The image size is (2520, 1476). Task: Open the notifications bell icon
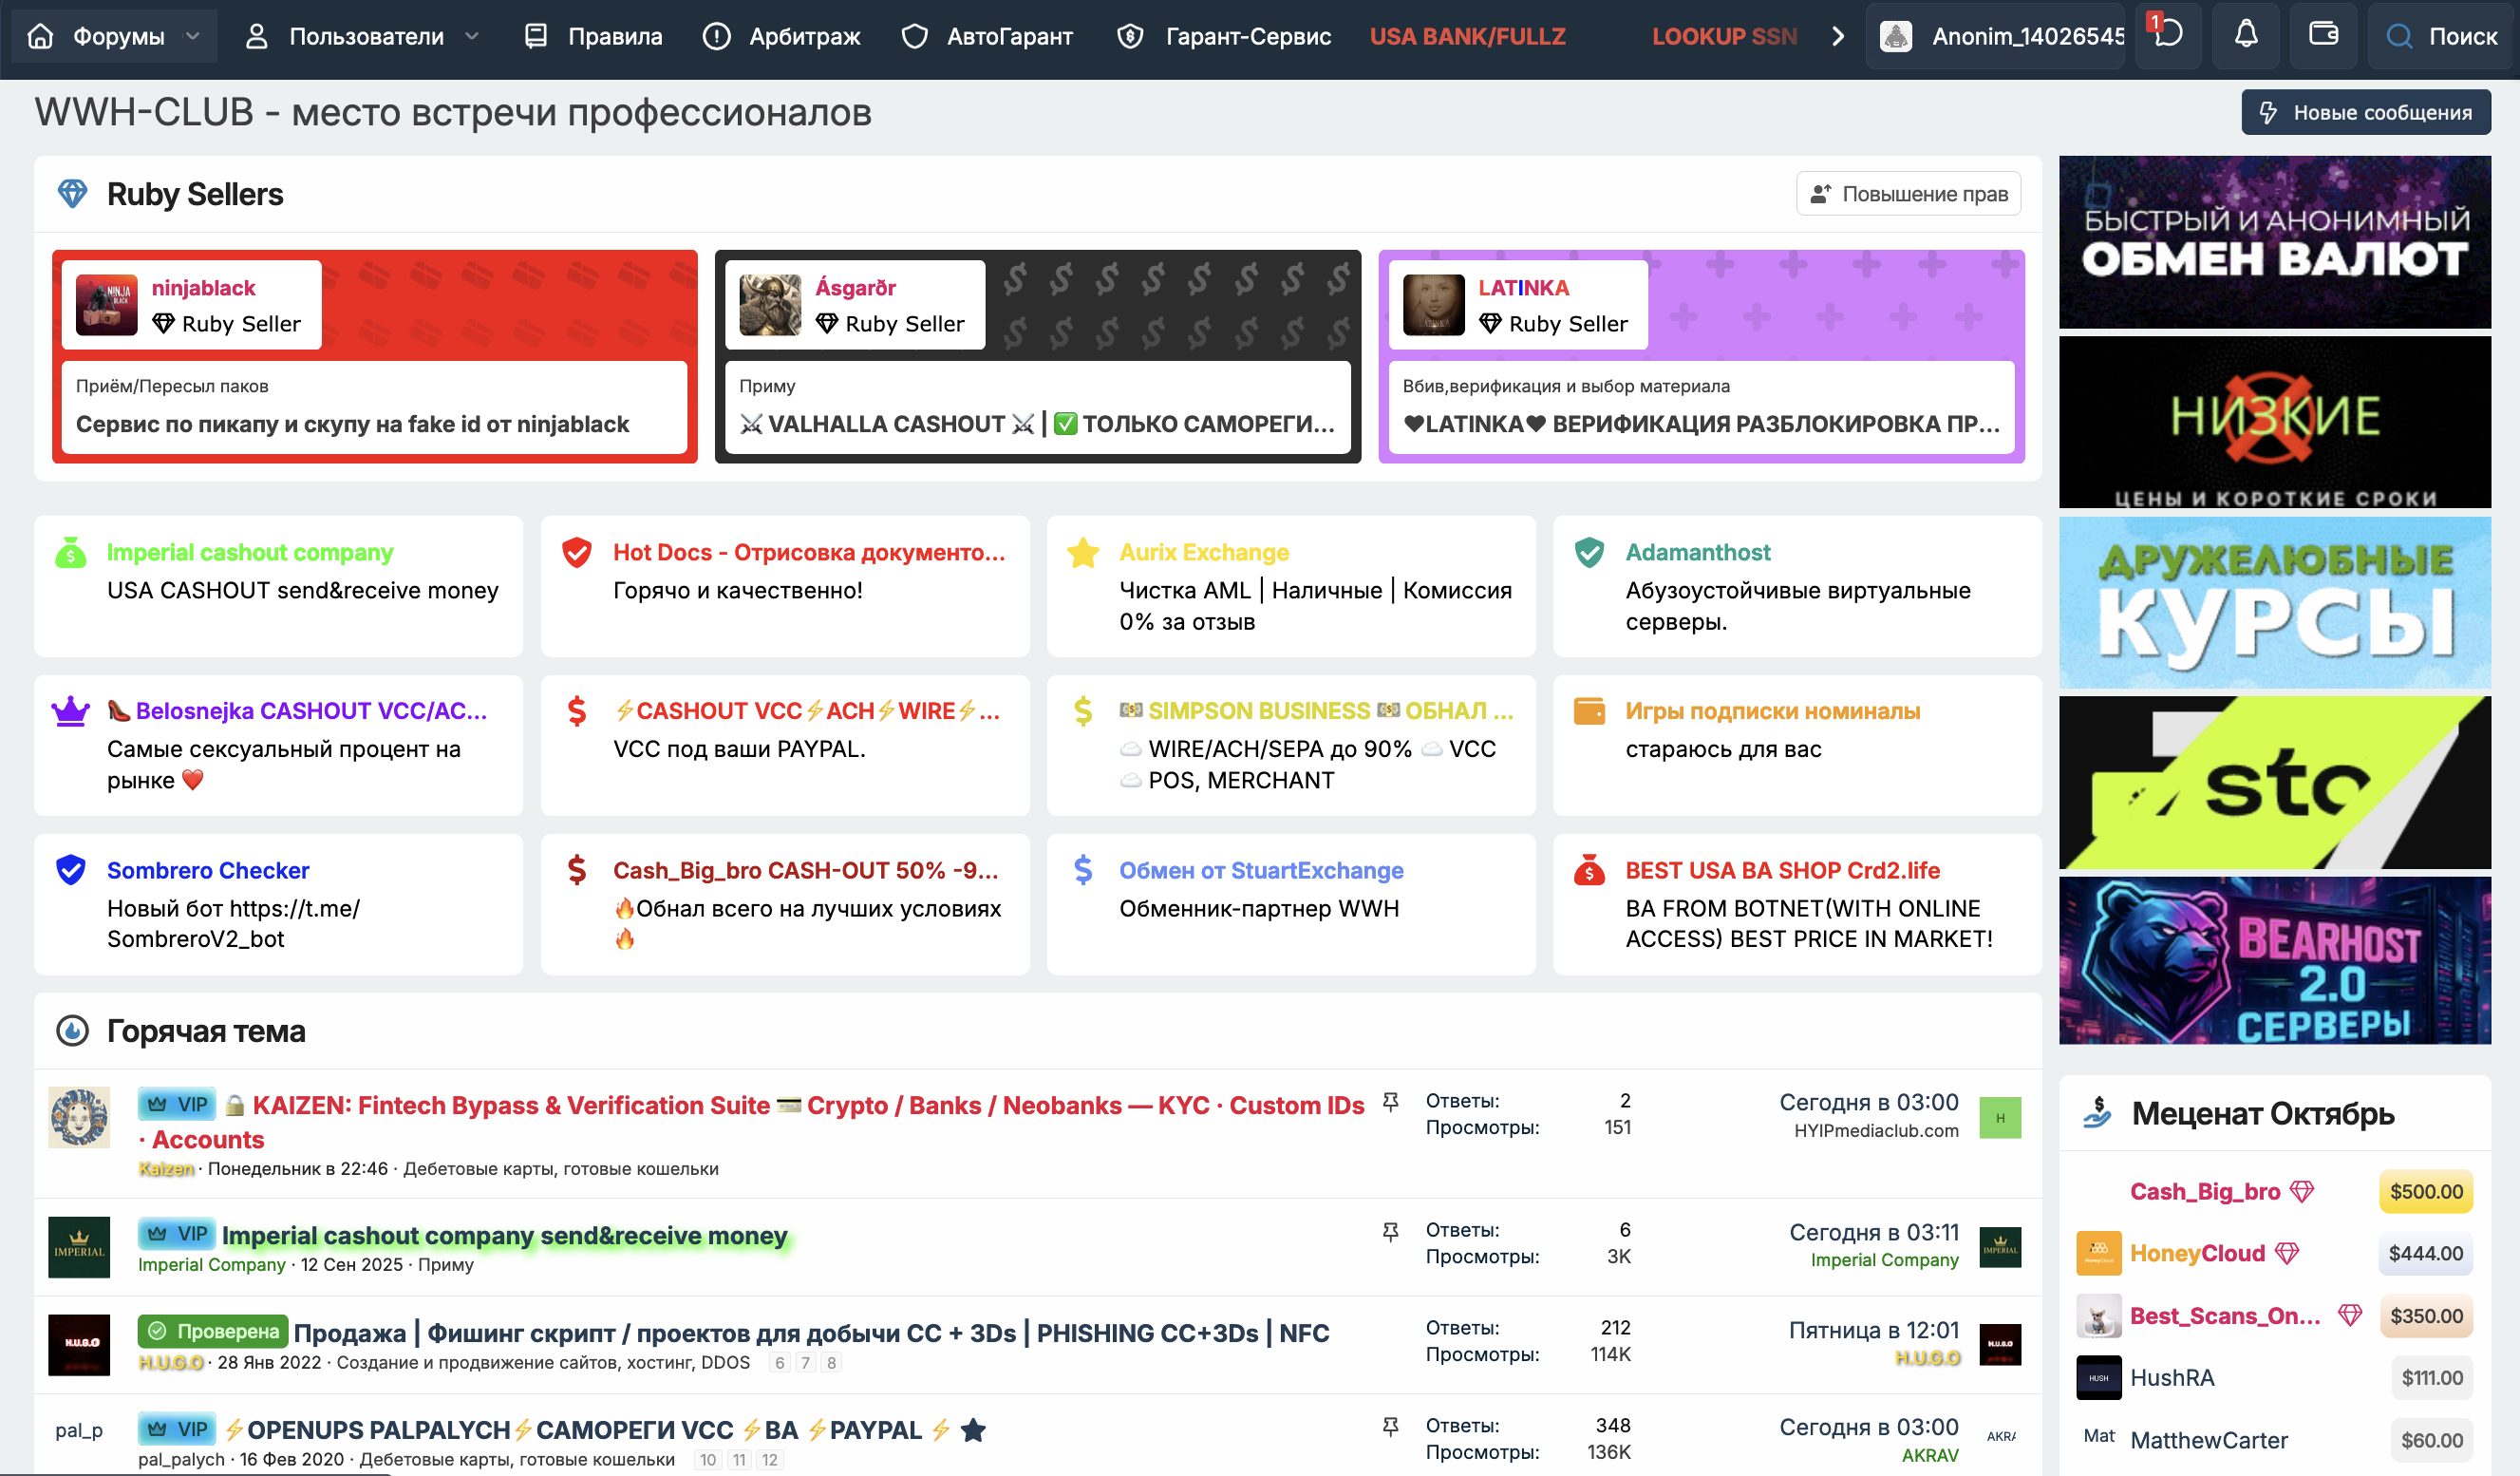(2245, 35)
